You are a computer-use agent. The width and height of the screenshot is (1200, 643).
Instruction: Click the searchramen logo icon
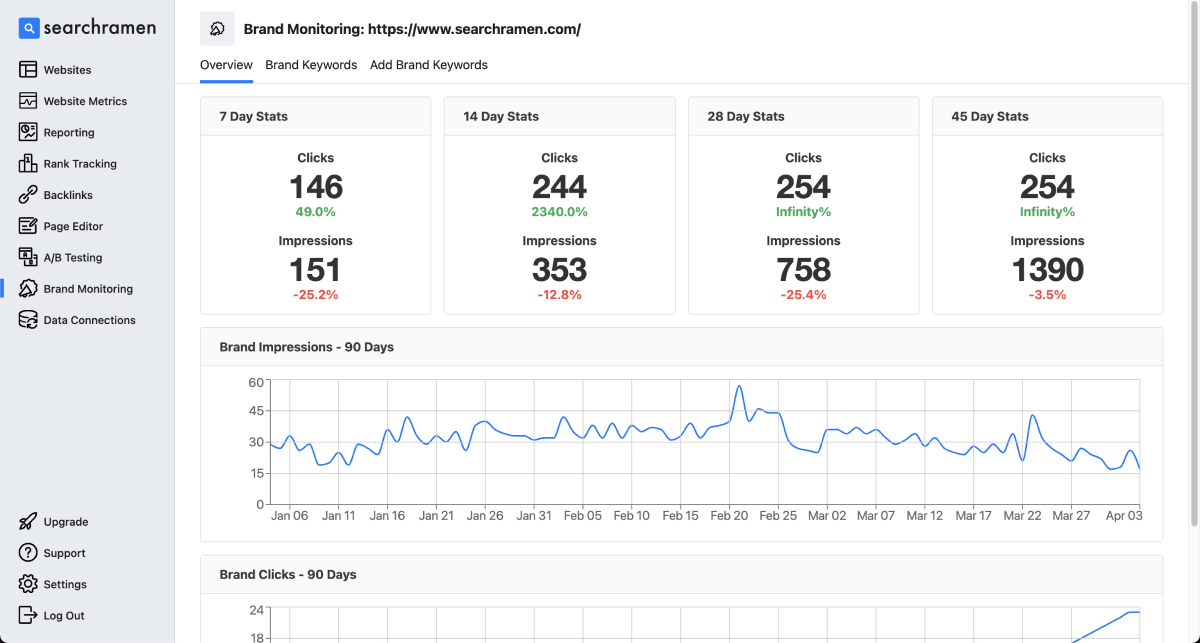[x=29, y=28]
